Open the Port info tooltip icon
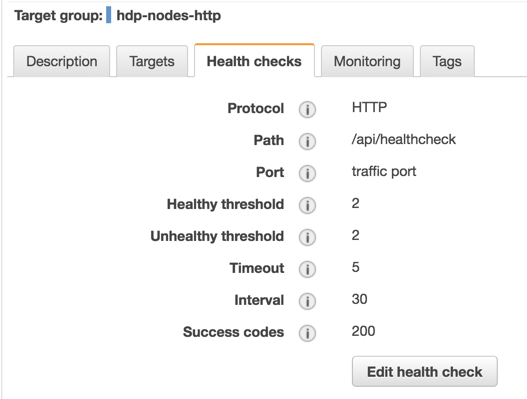 coord(307,173)
